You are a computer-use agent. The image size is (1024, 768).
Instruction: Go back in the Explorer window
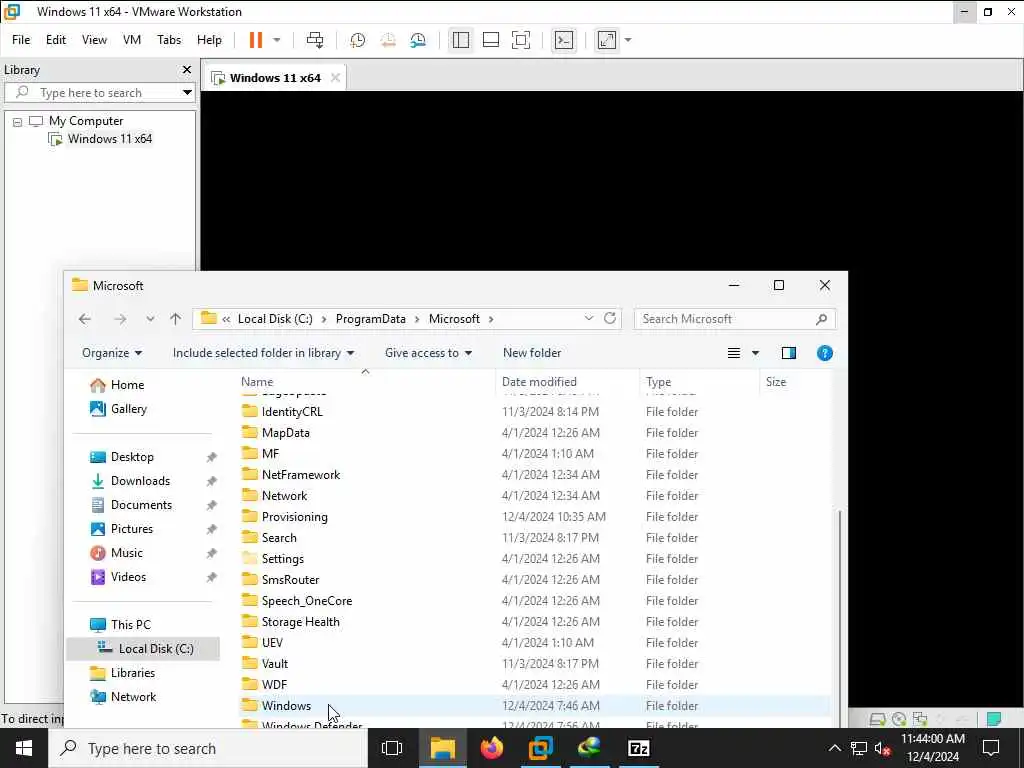85,319
